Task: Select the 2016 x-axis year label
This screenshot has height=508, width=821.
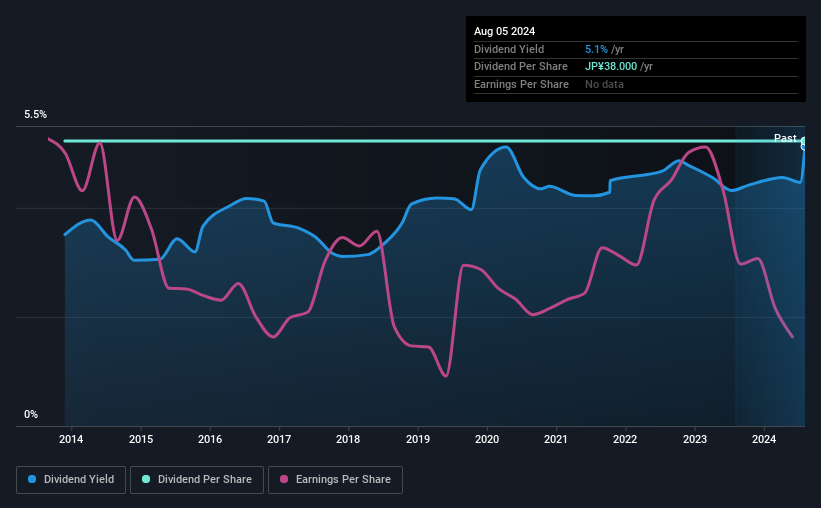Action: point(210,439)
